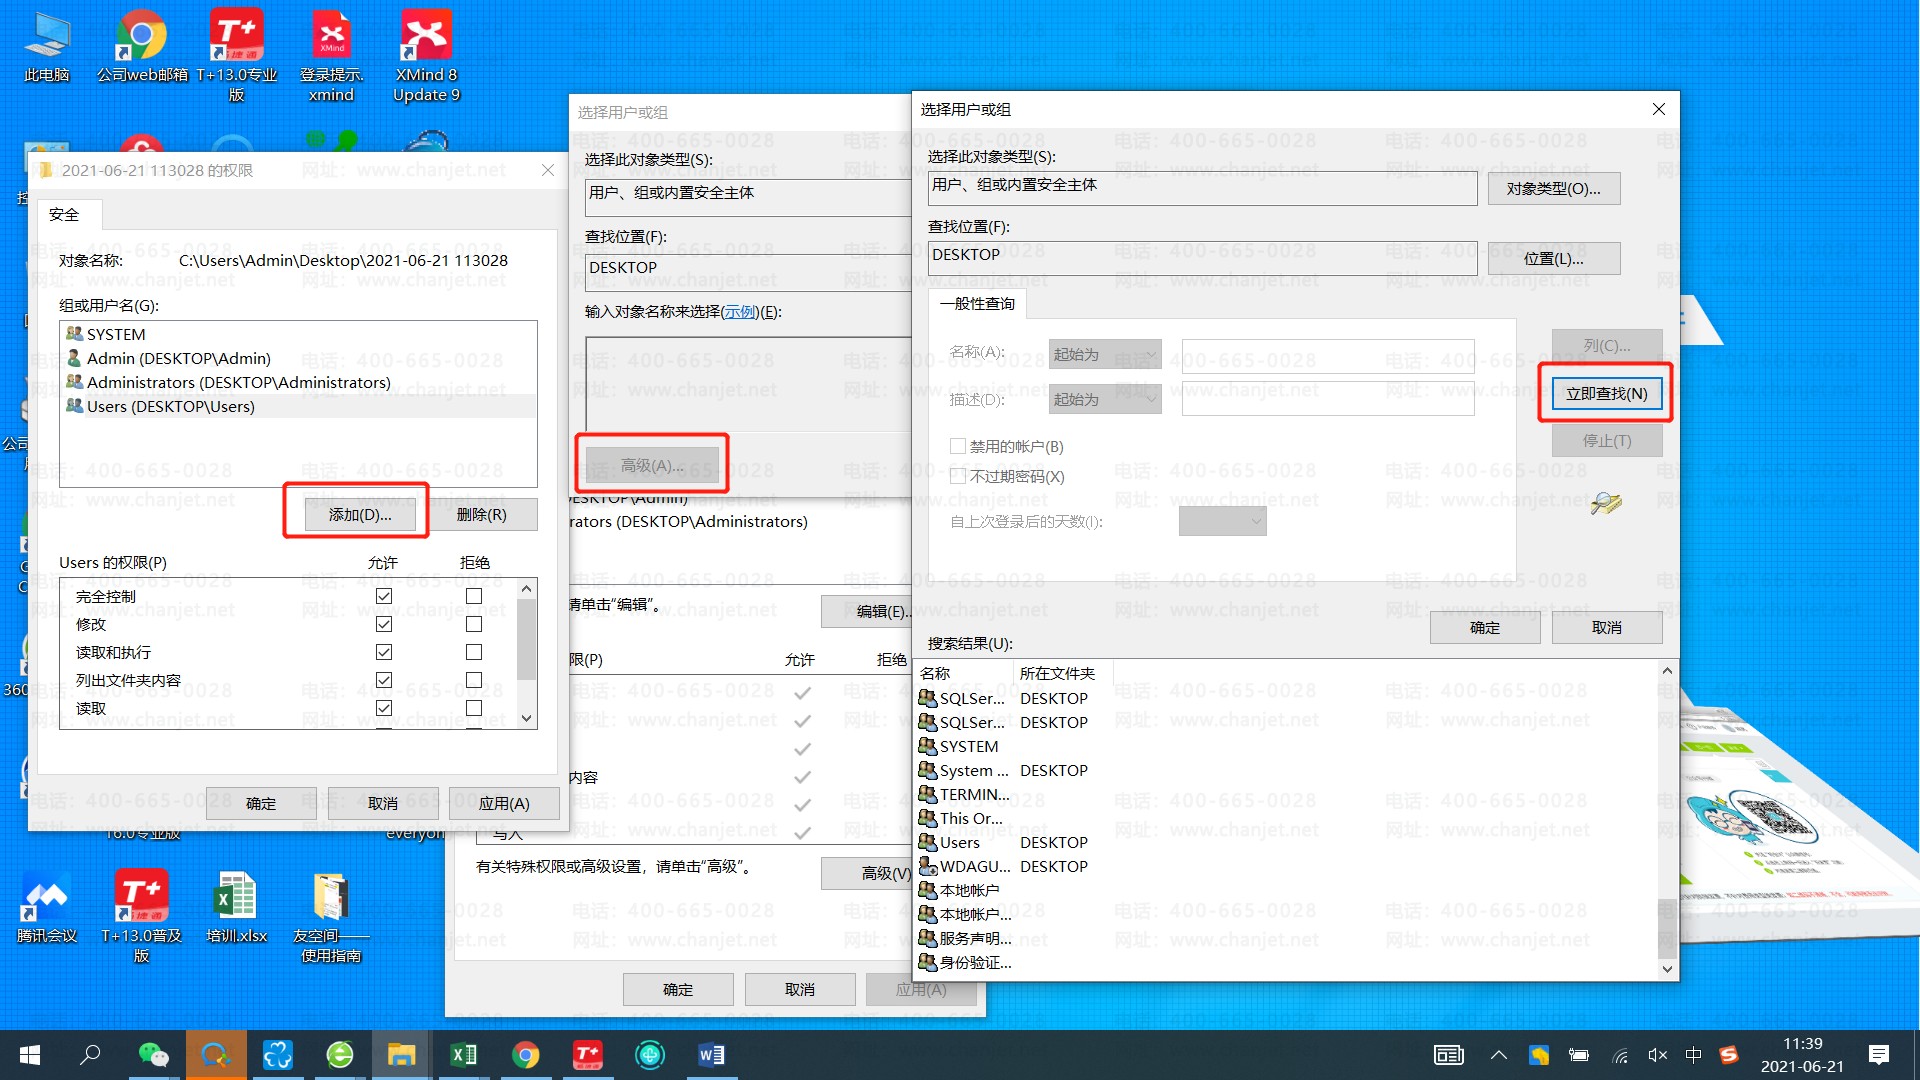The height and width of the screenshot is (1080, 1920).
Task: Enable the 不过期密码 checkbox
Action: click(958, 476)
